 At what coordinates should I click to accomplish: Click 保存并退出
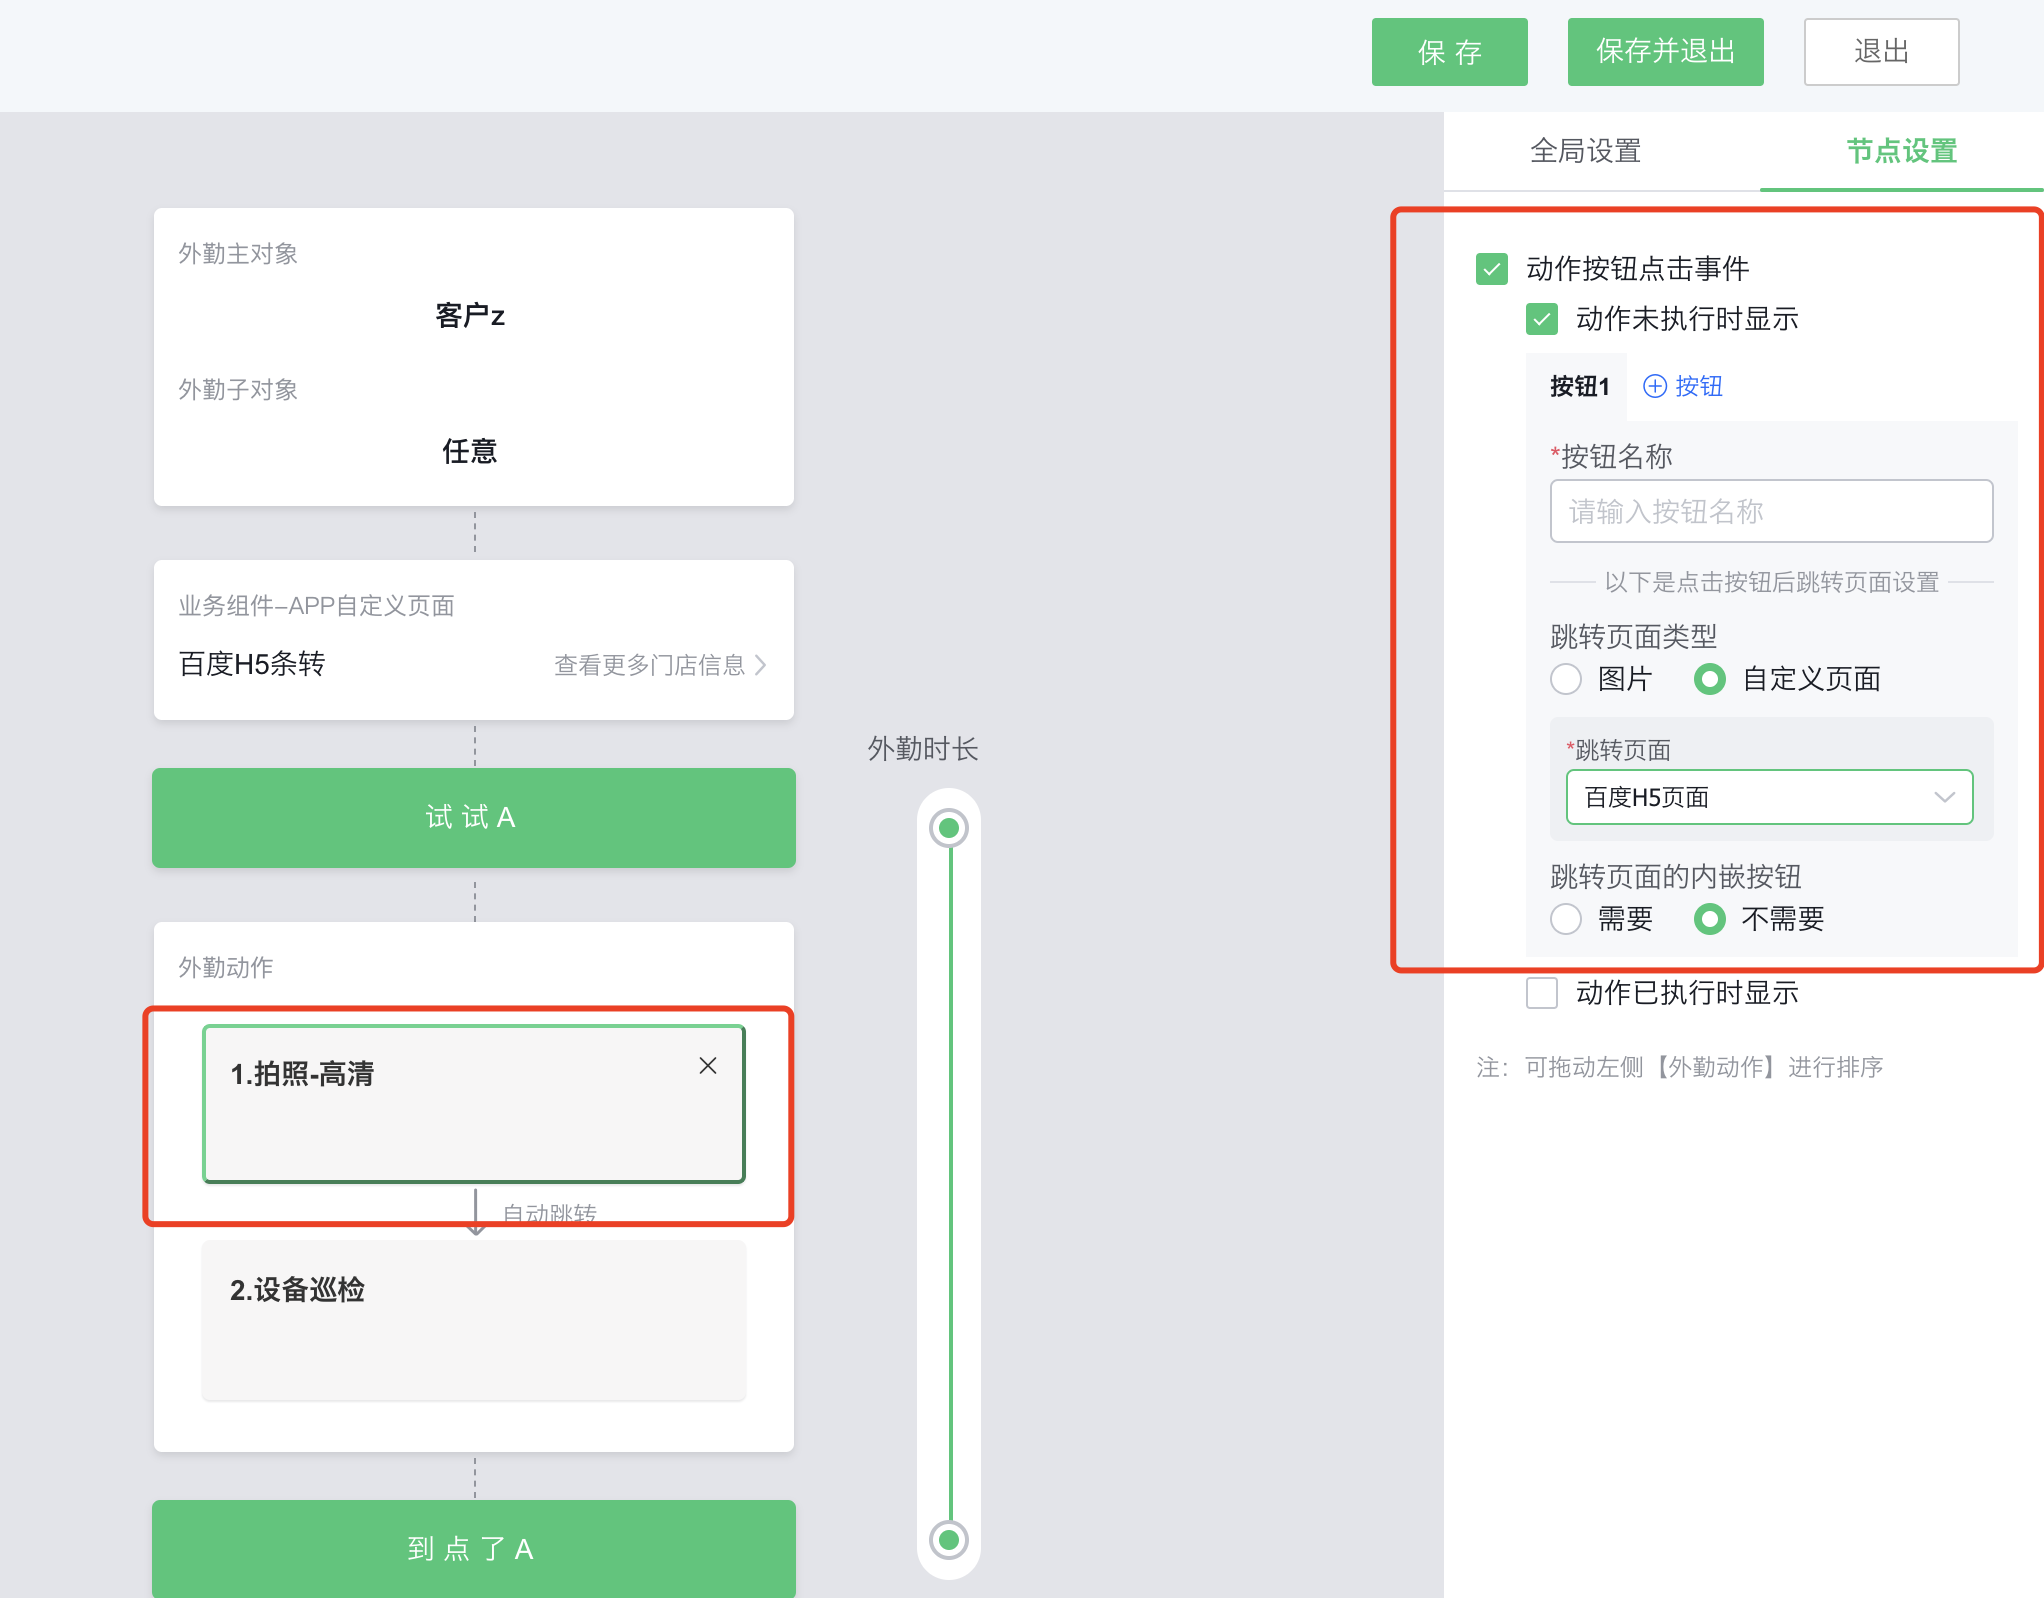pos(1665,51)
